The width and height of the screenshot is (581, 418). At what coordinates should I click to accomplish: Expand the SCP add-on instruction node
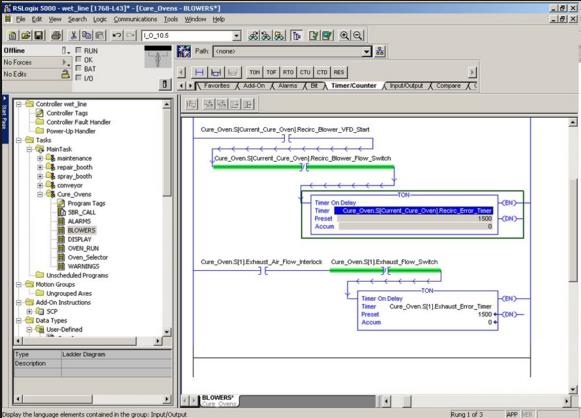point(29,311)
